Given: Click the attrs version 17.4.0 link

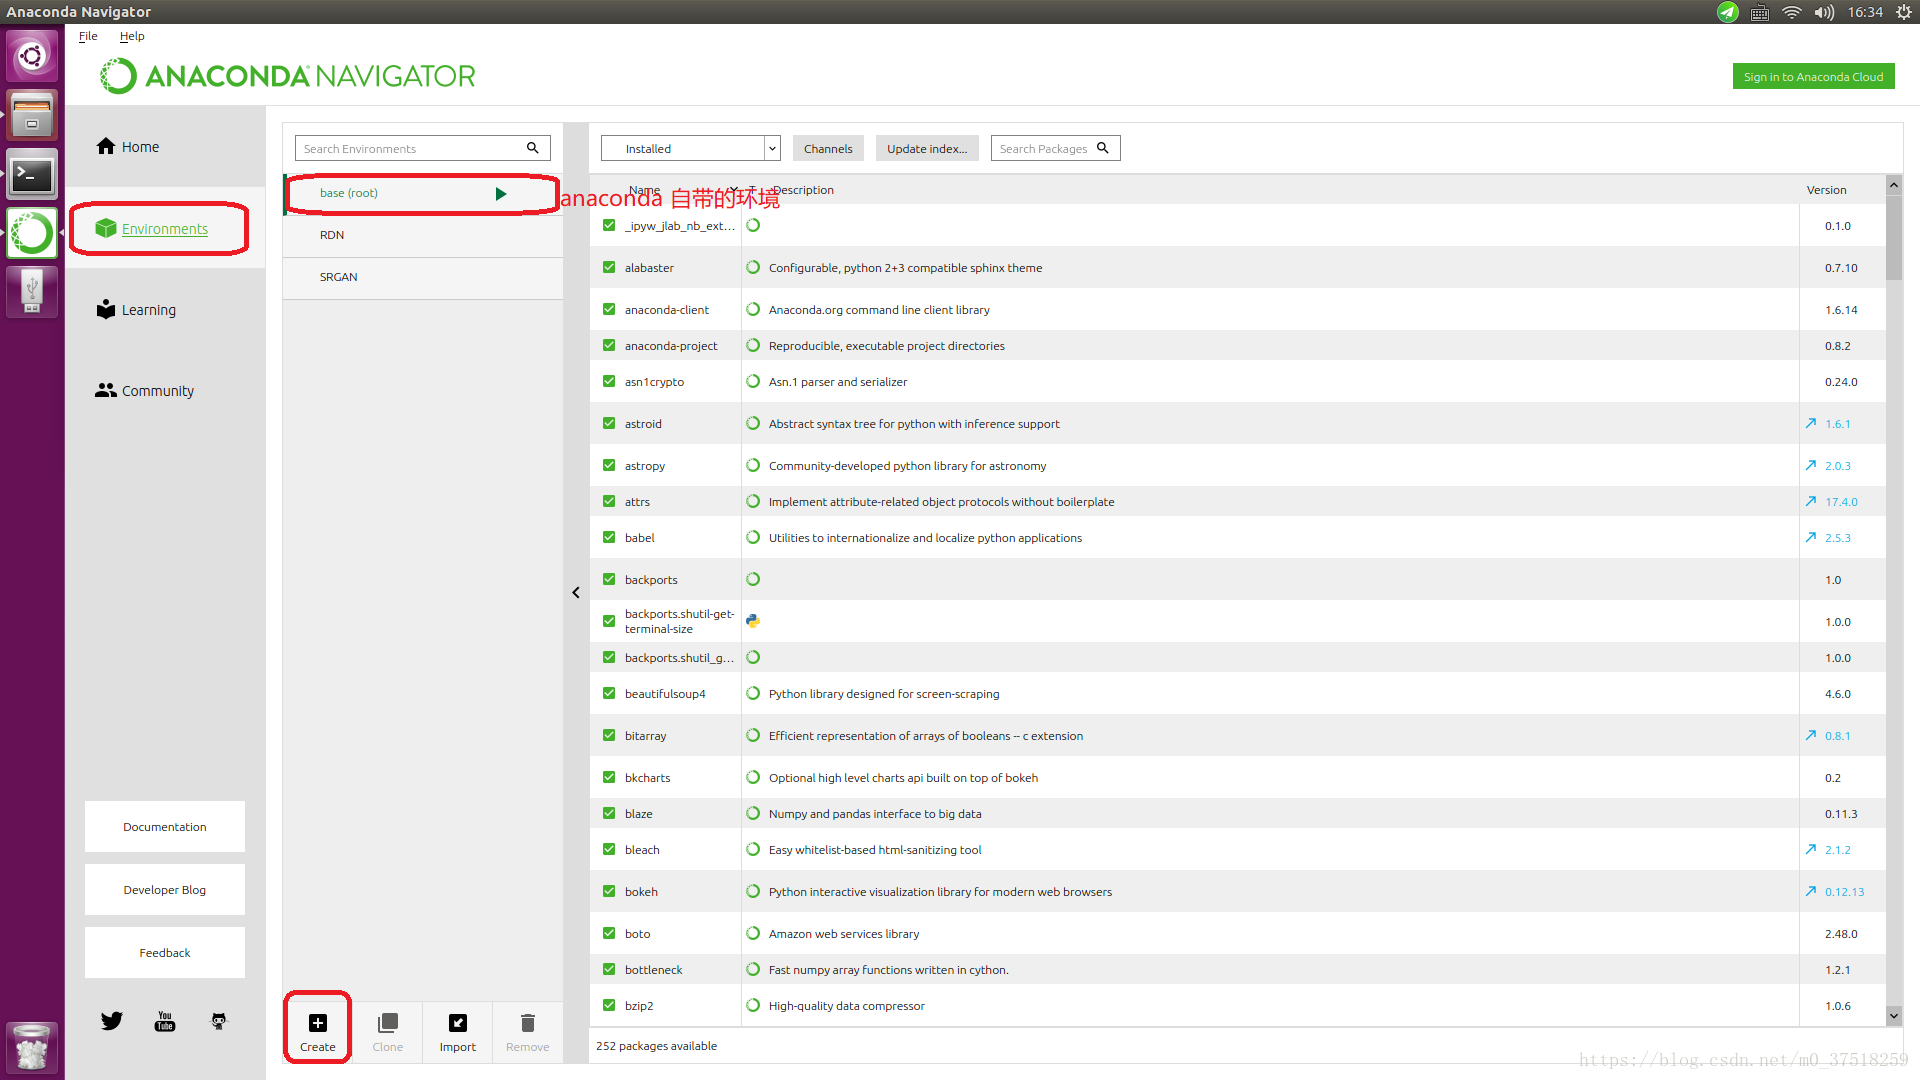Looking at the screenshot, I should pos(1841,502).
